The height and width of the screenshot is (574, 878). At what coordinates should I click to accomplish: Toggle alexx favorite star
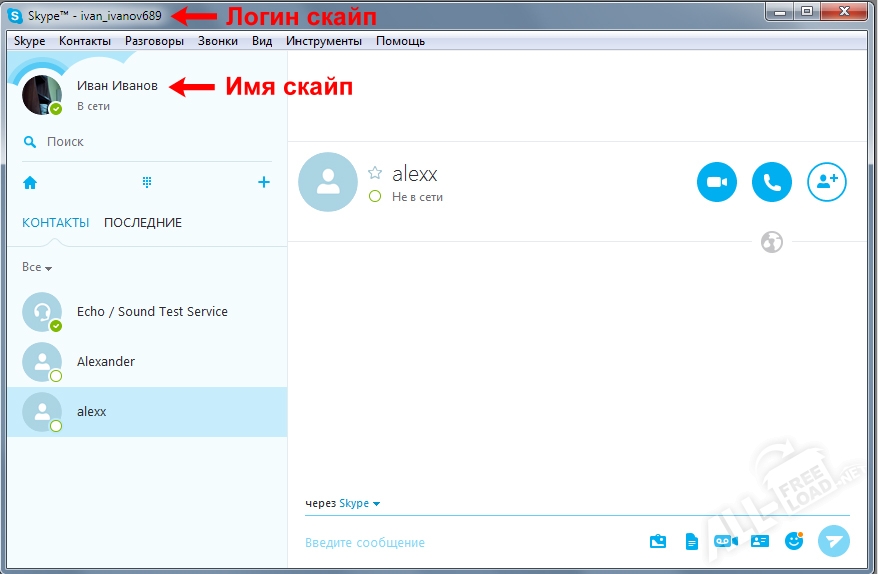pyautogui.click(x=375, y=173)
